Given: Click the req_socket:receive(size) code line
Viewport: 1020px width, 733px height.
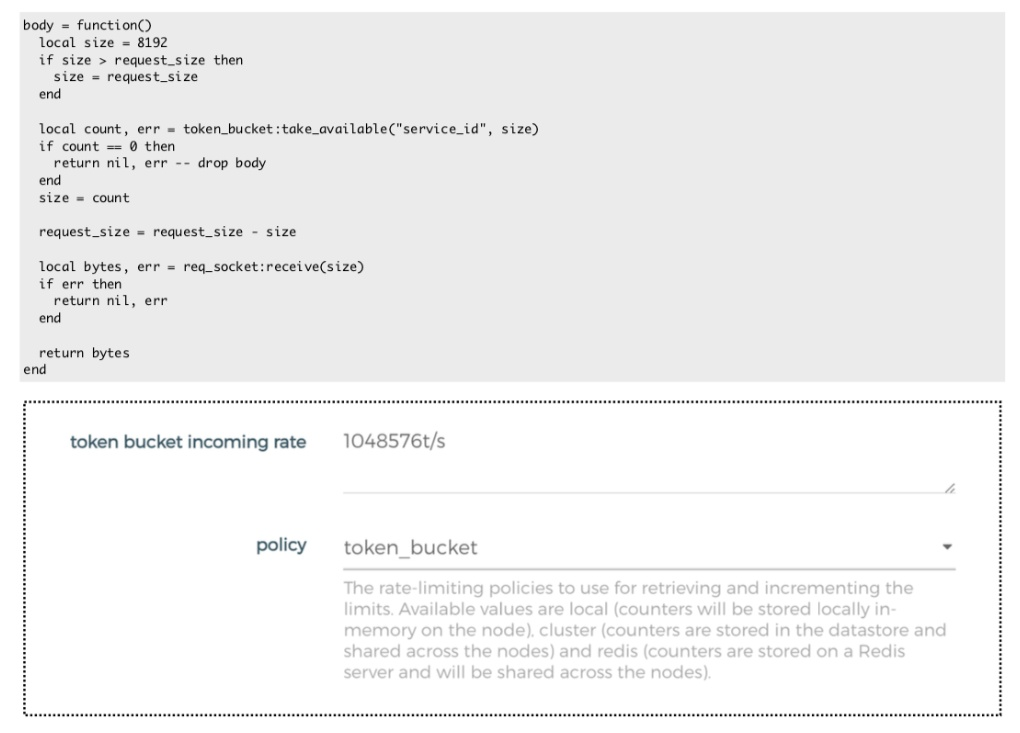Looking at the screenshot, I should pos(201,266).
